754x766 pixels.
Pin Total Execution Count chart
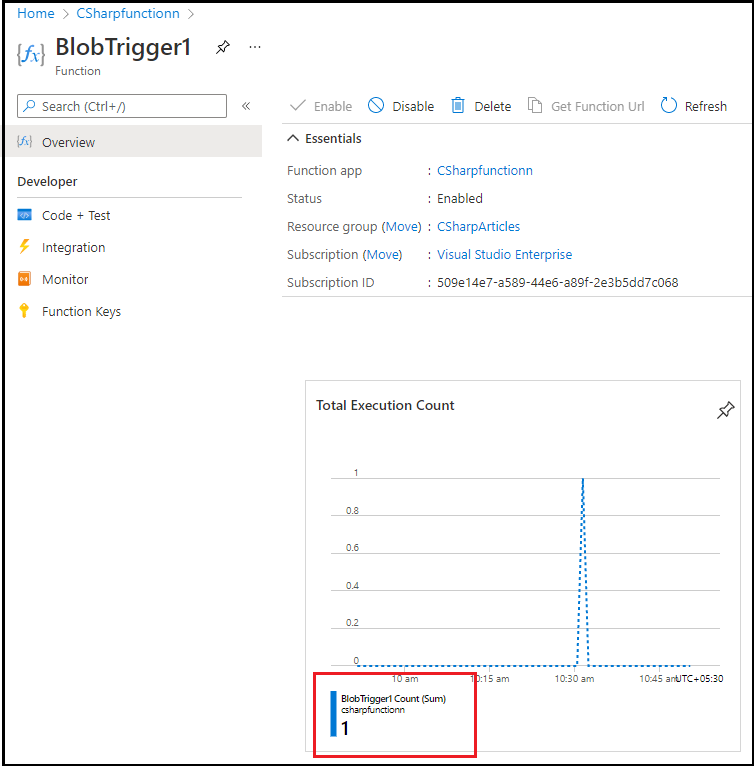(x=725, y=410)
